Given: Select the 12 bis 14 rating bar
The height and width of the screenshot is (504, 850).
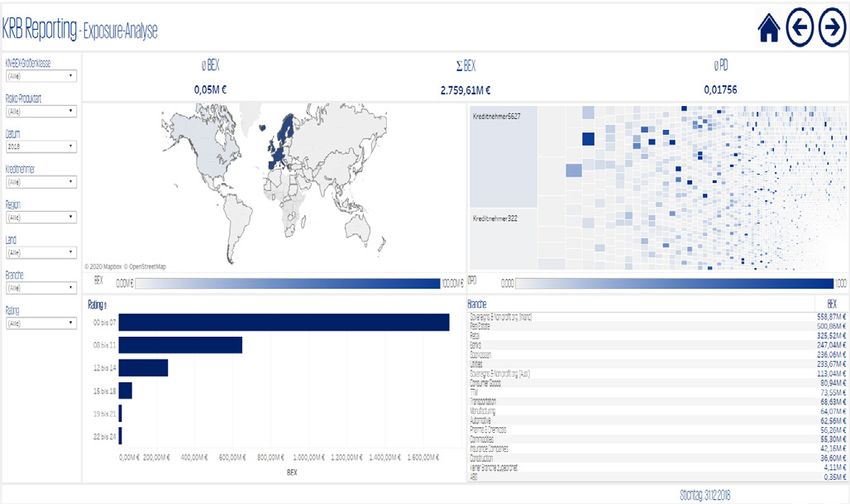Looking at the screenshot, I should pyautogui.click(x=143, y=368).
